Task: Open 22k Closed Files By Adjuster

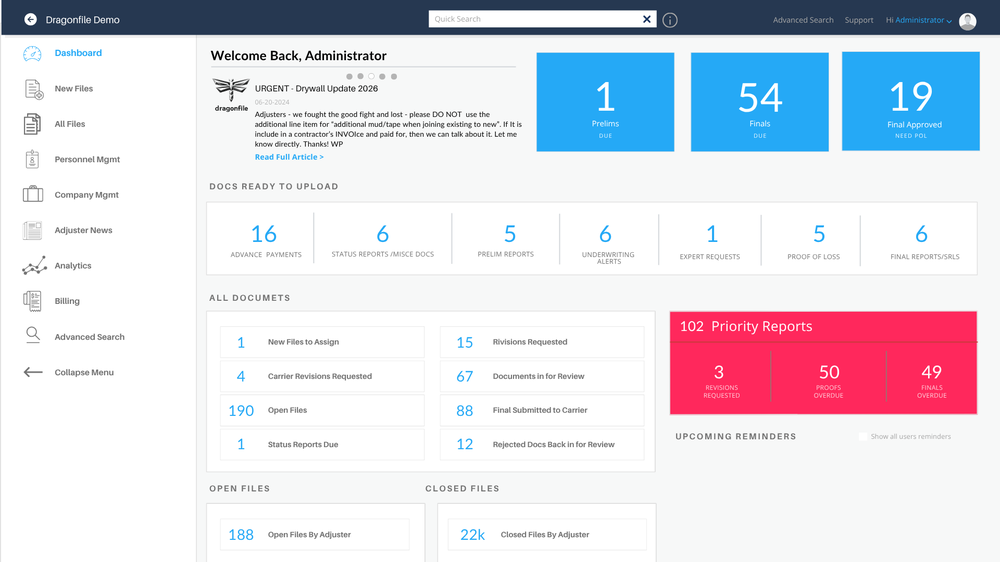Action: pyautogui.click(x=547, y=535)
